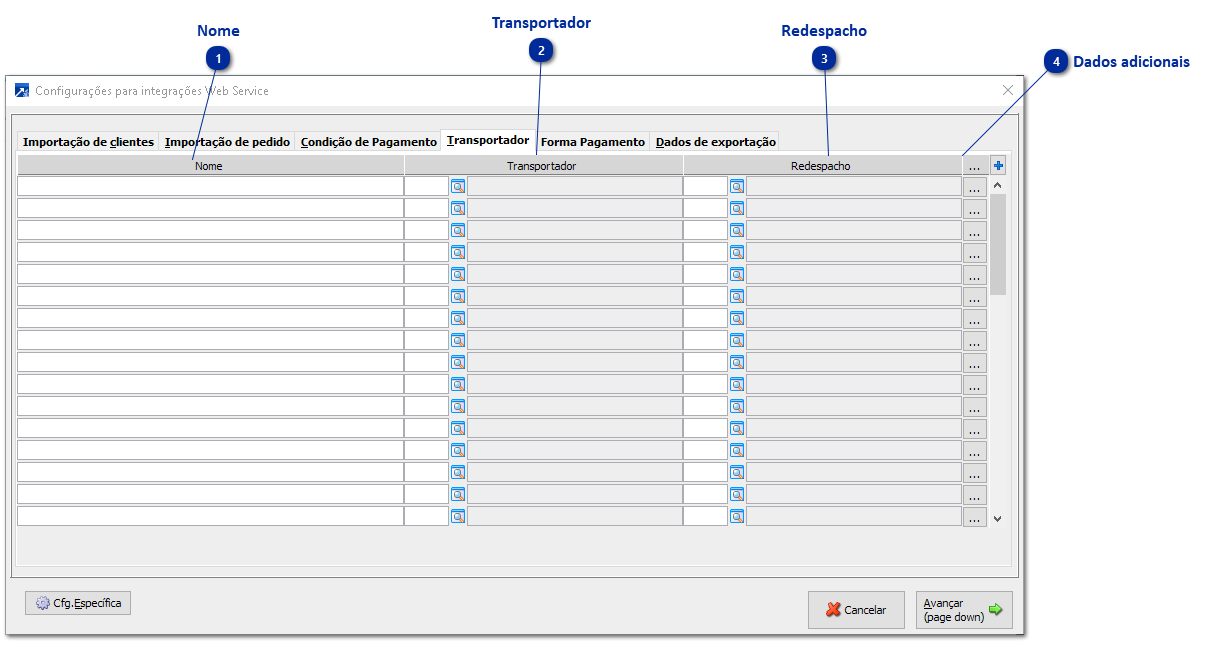
Task: Click the first row Transportador code field
Action: pos(426,186)
